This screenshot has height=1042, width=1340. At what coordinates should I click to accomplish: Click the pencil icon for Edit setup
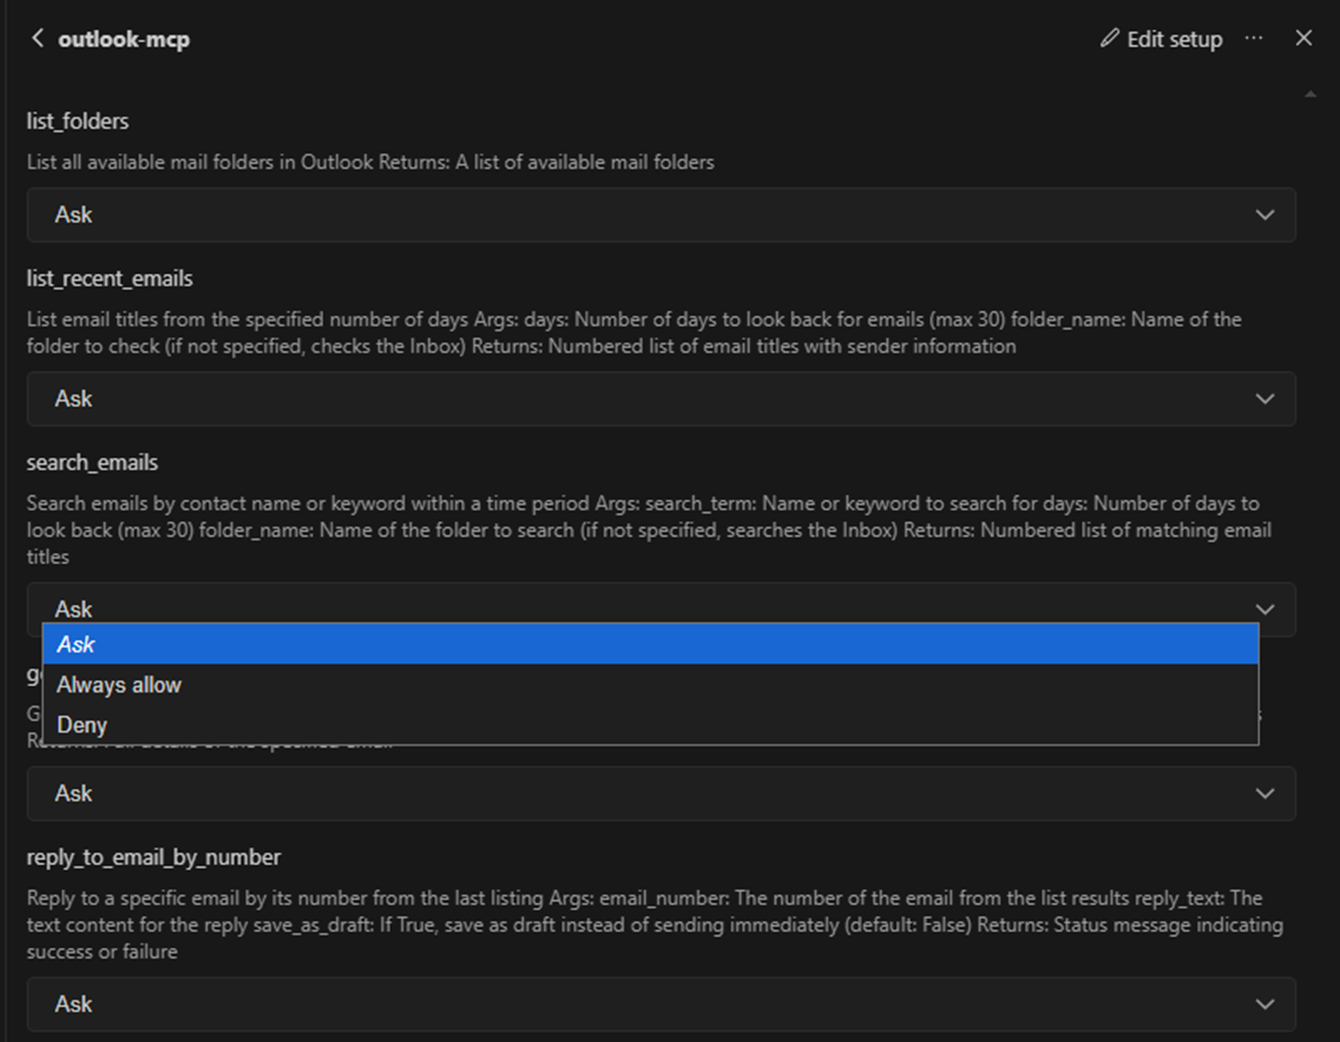pyautogui.click(x=1109, y=38)
